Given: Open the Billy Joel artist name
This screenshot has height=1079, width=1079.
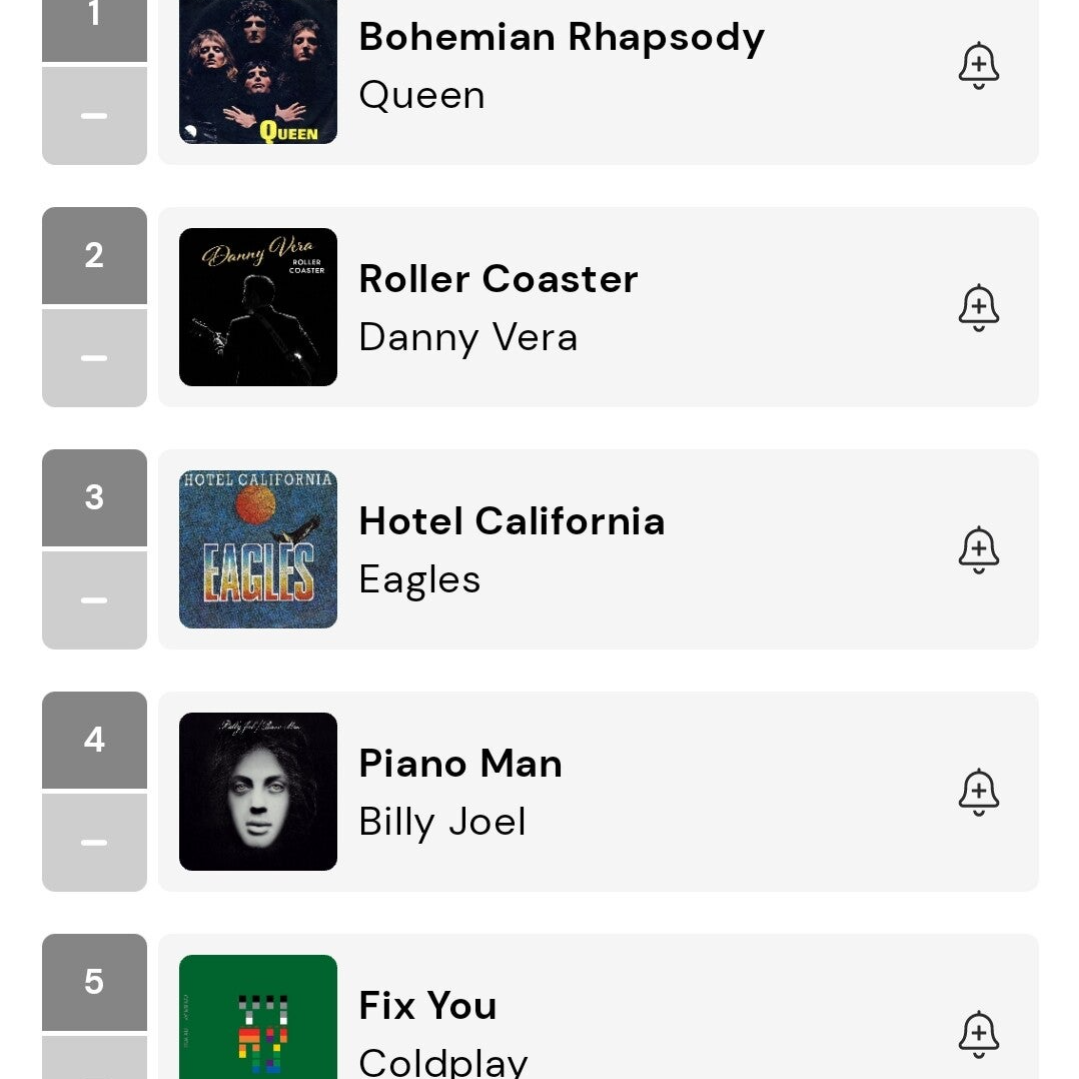Looking at the screenshot, I should [442, 822].
